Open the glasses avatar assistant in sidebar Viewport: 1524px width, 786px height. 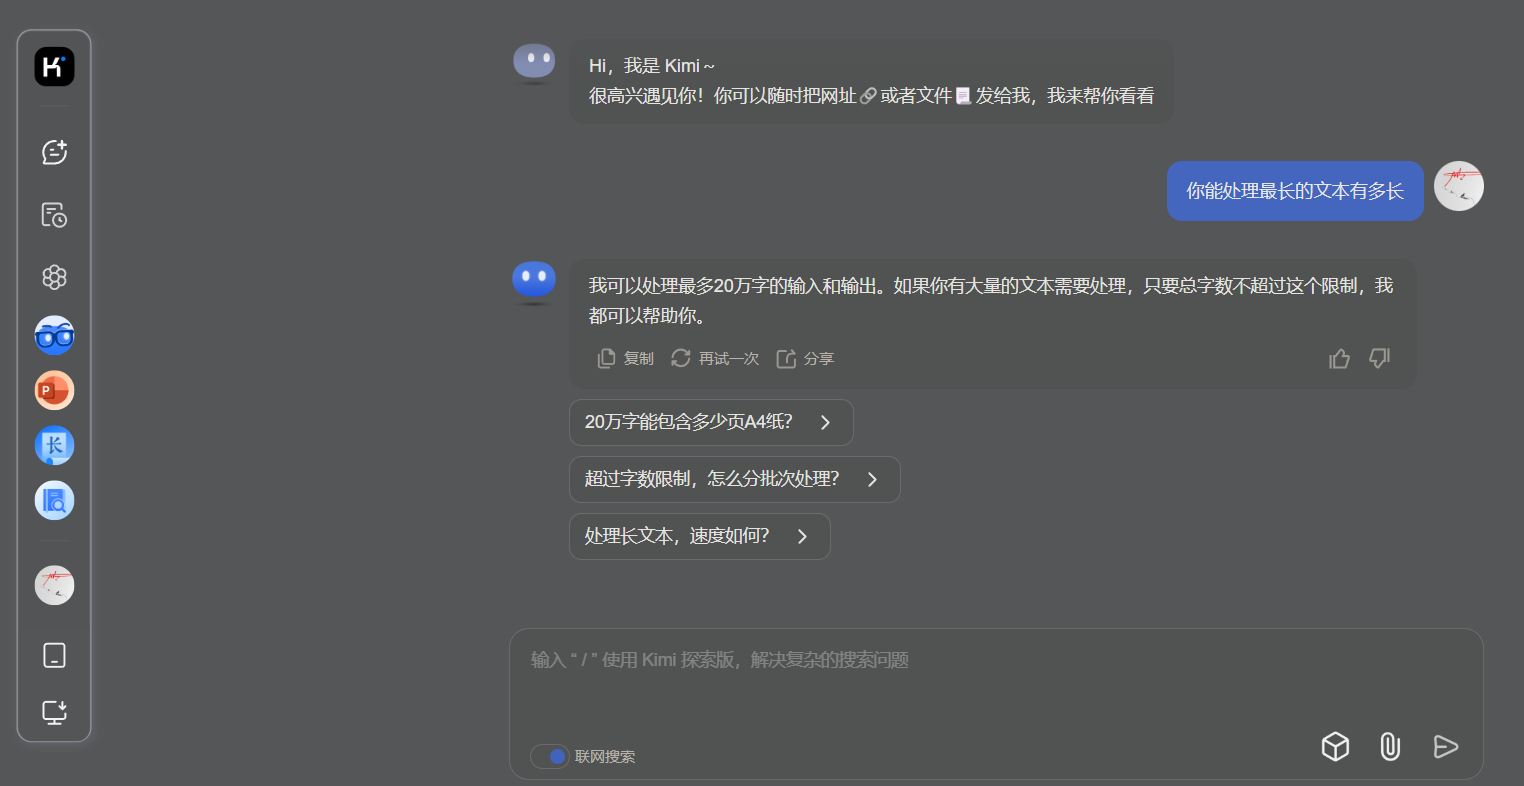pyautogui.click(x=54, y=335)
